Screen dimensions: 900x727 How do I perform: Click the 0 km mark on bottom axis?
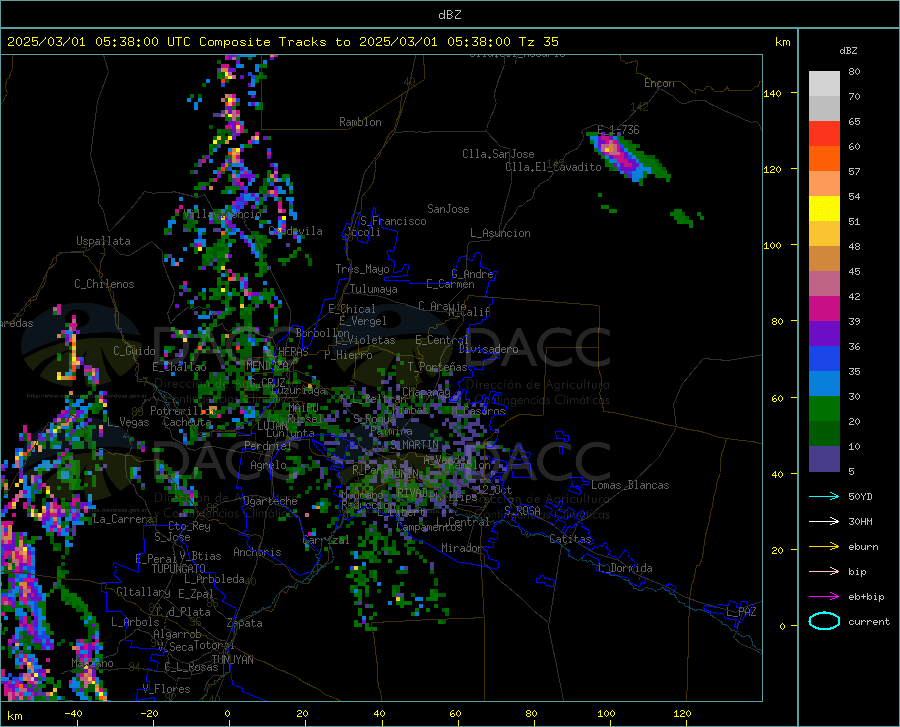(x=228, y=714)
